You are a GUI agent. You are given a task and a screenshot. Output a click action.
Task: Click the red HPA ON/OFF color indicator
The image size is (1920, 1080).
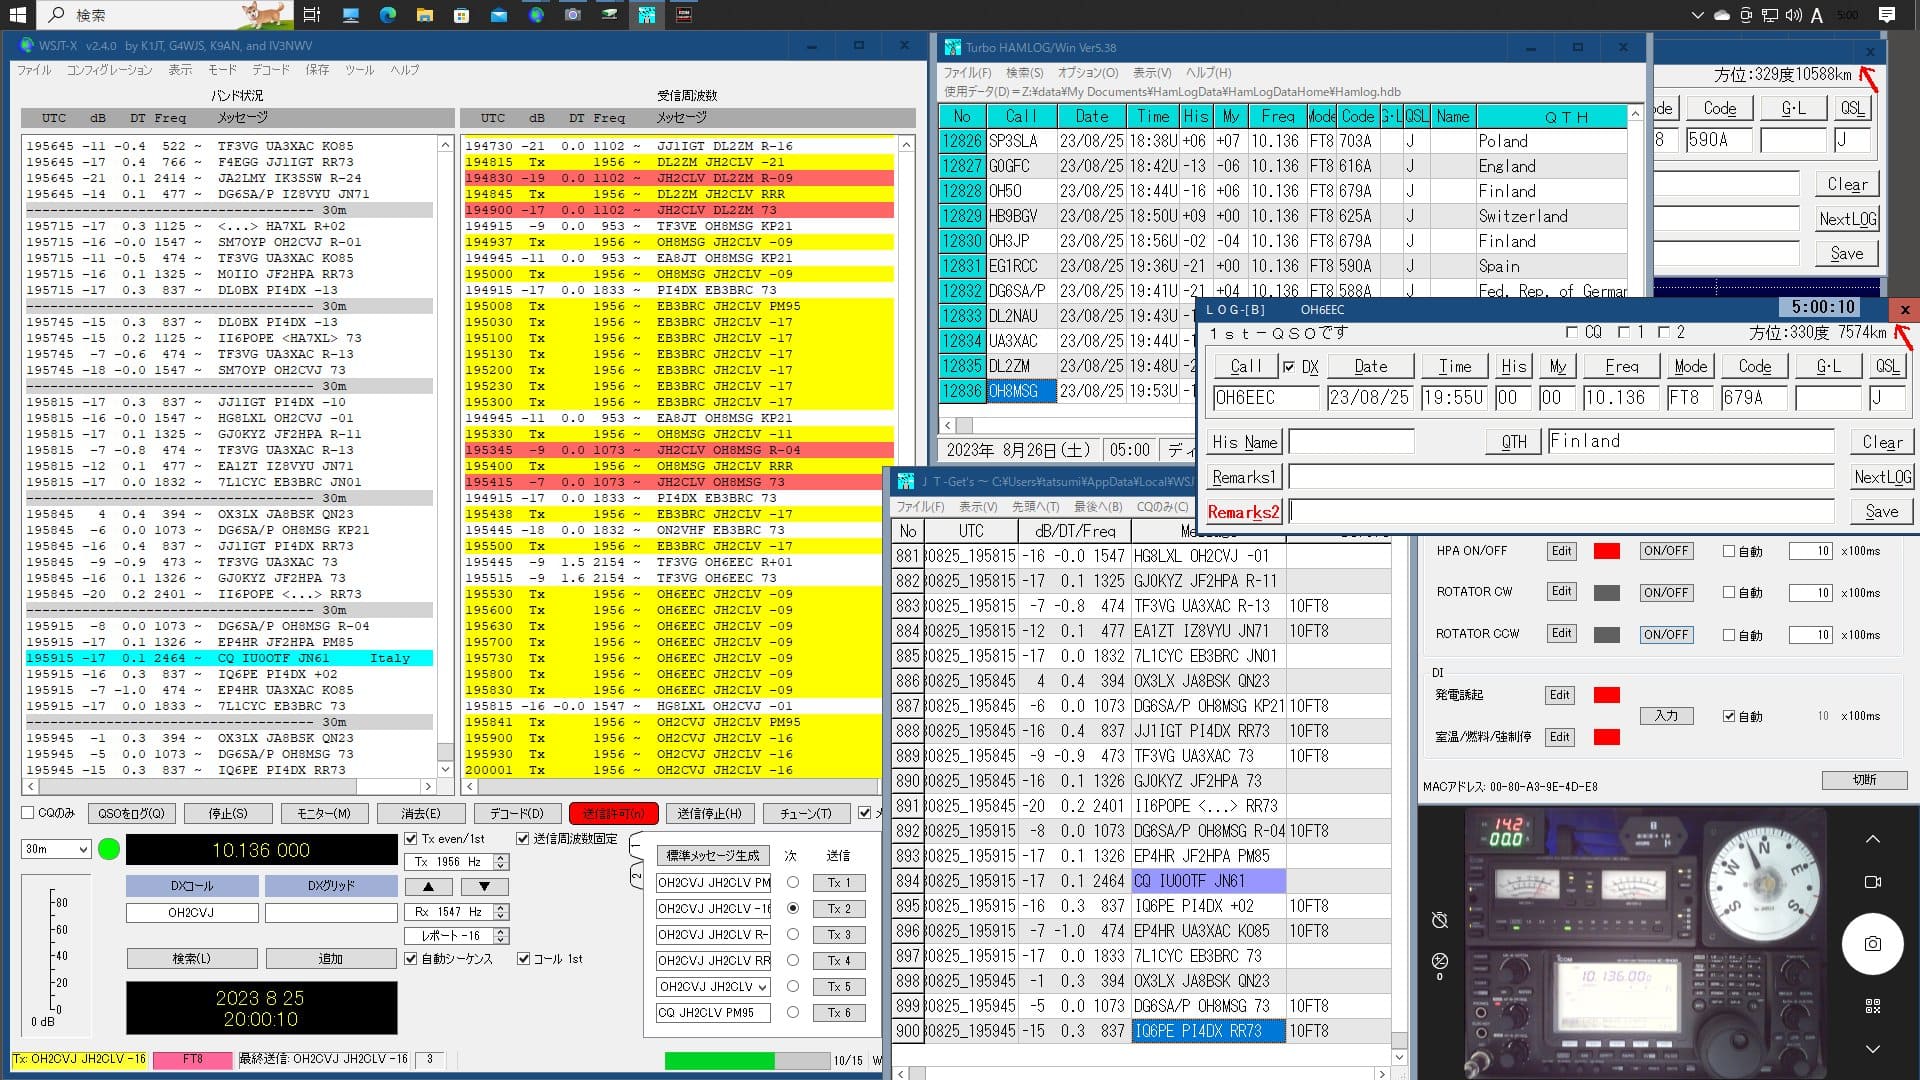(1606, 551)
